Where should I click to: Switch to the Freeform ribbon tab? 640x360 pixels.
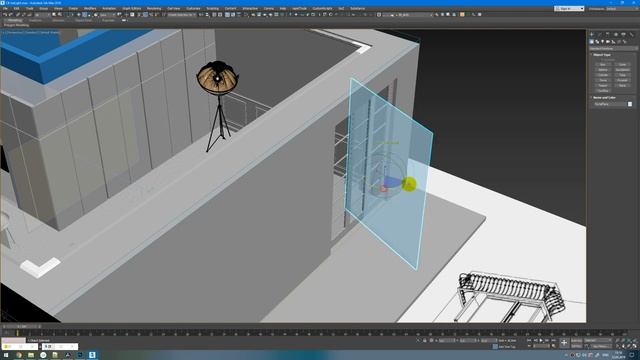[35, 20]
